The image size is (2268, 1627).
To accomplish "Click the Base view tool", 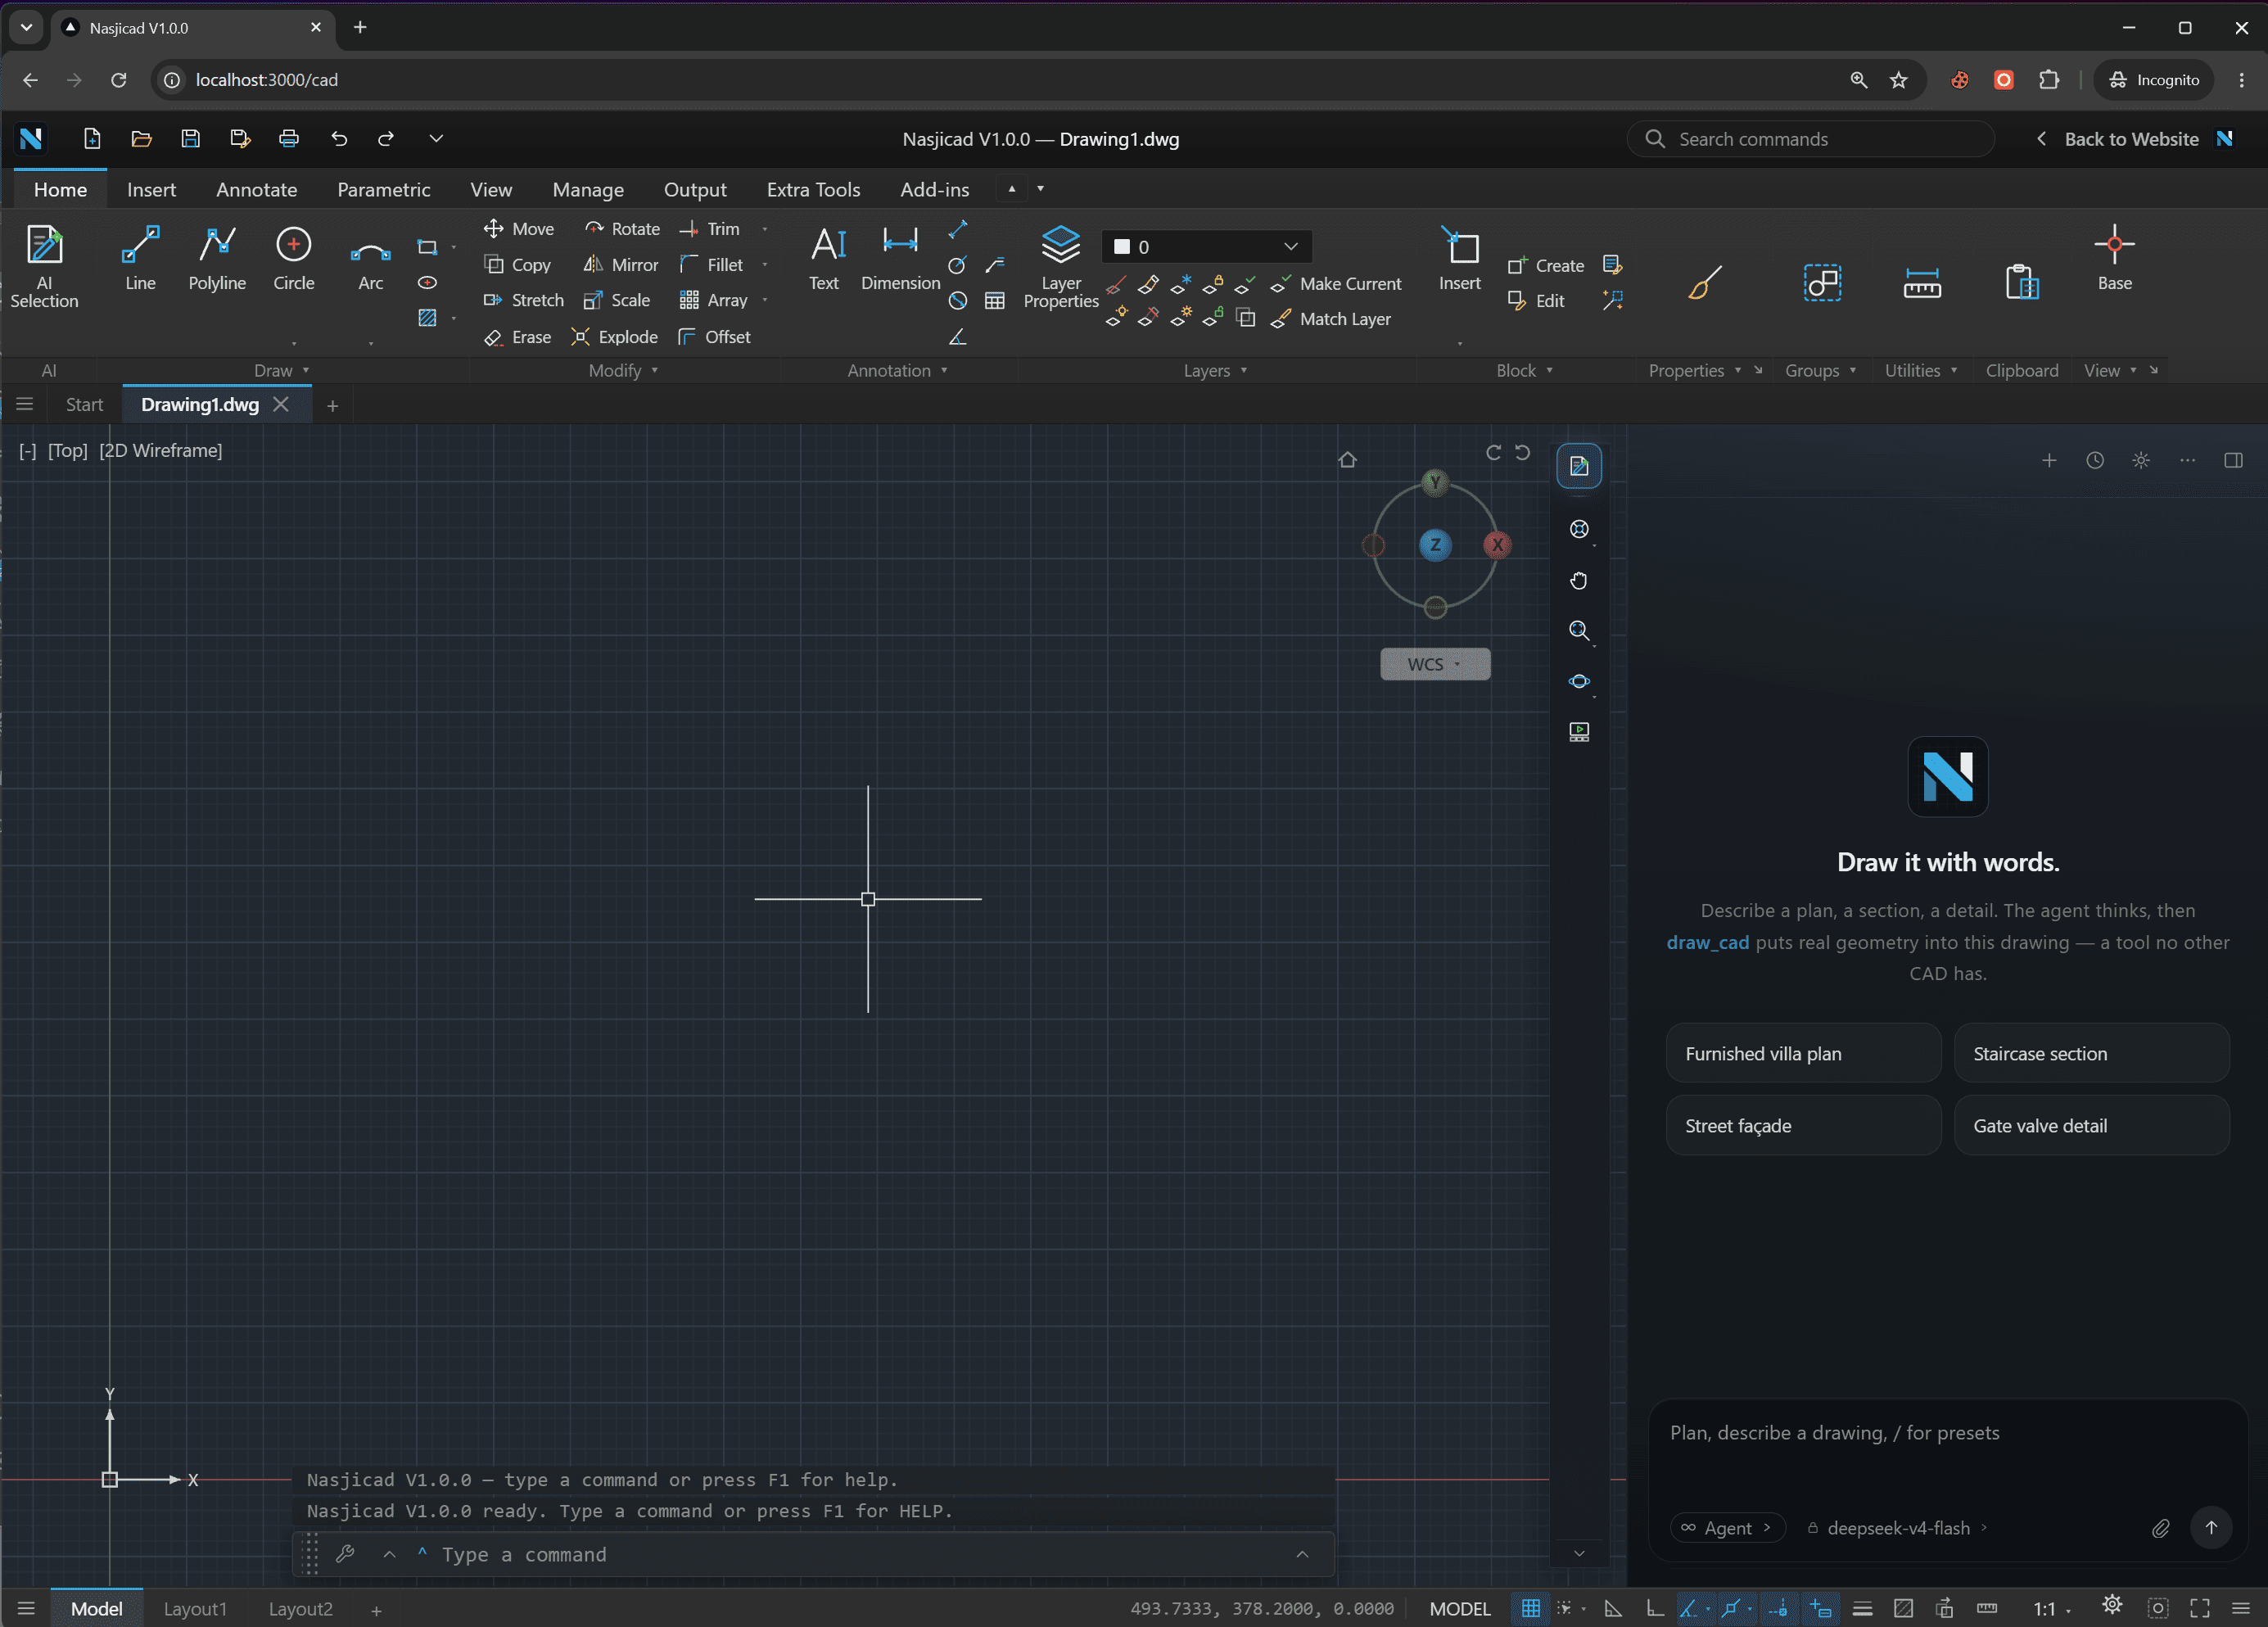I will [2114, 258].
